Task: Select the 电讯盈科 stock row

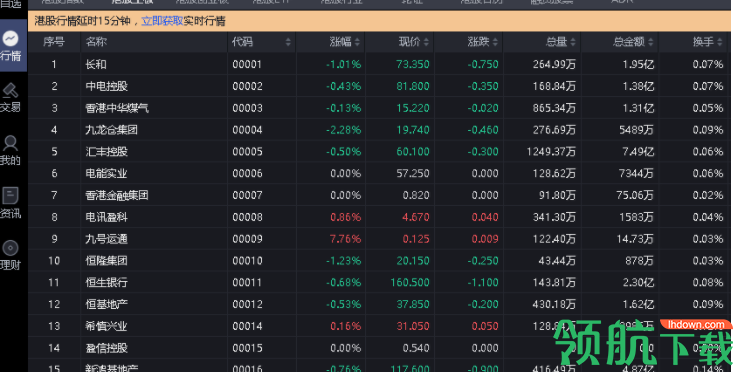Action: 379,217
